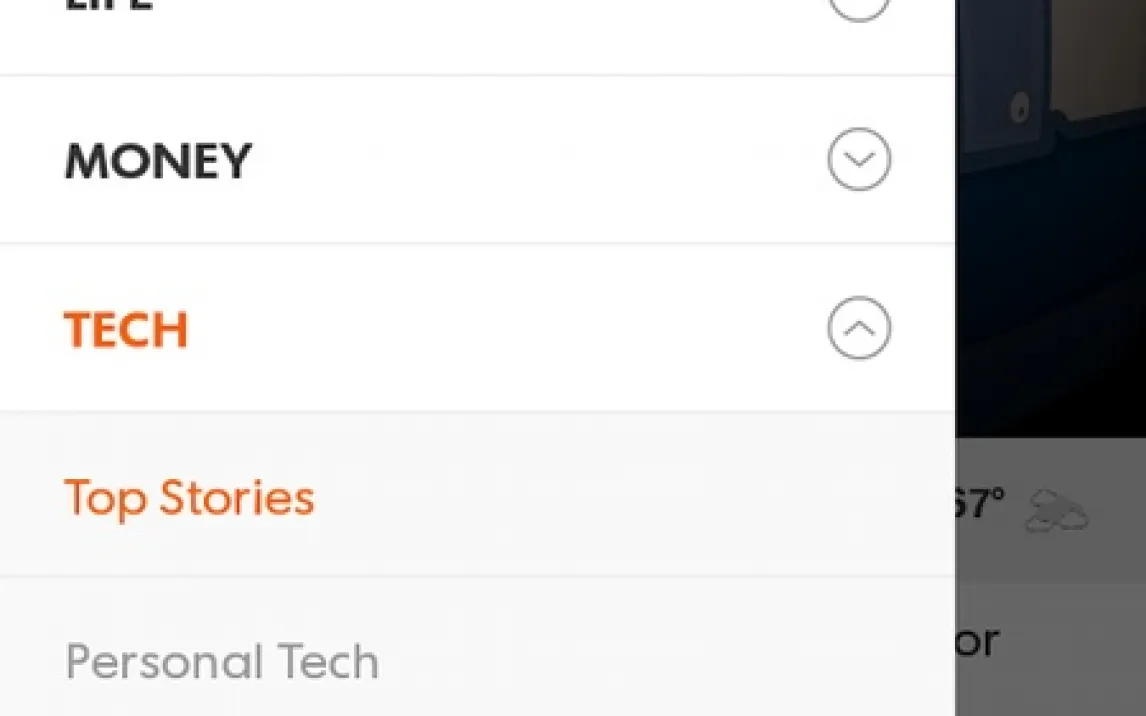The width and height of the screenshot is (1146, 716).
Task: Click blank space in the MONEY row
Action: click(540, 160)
